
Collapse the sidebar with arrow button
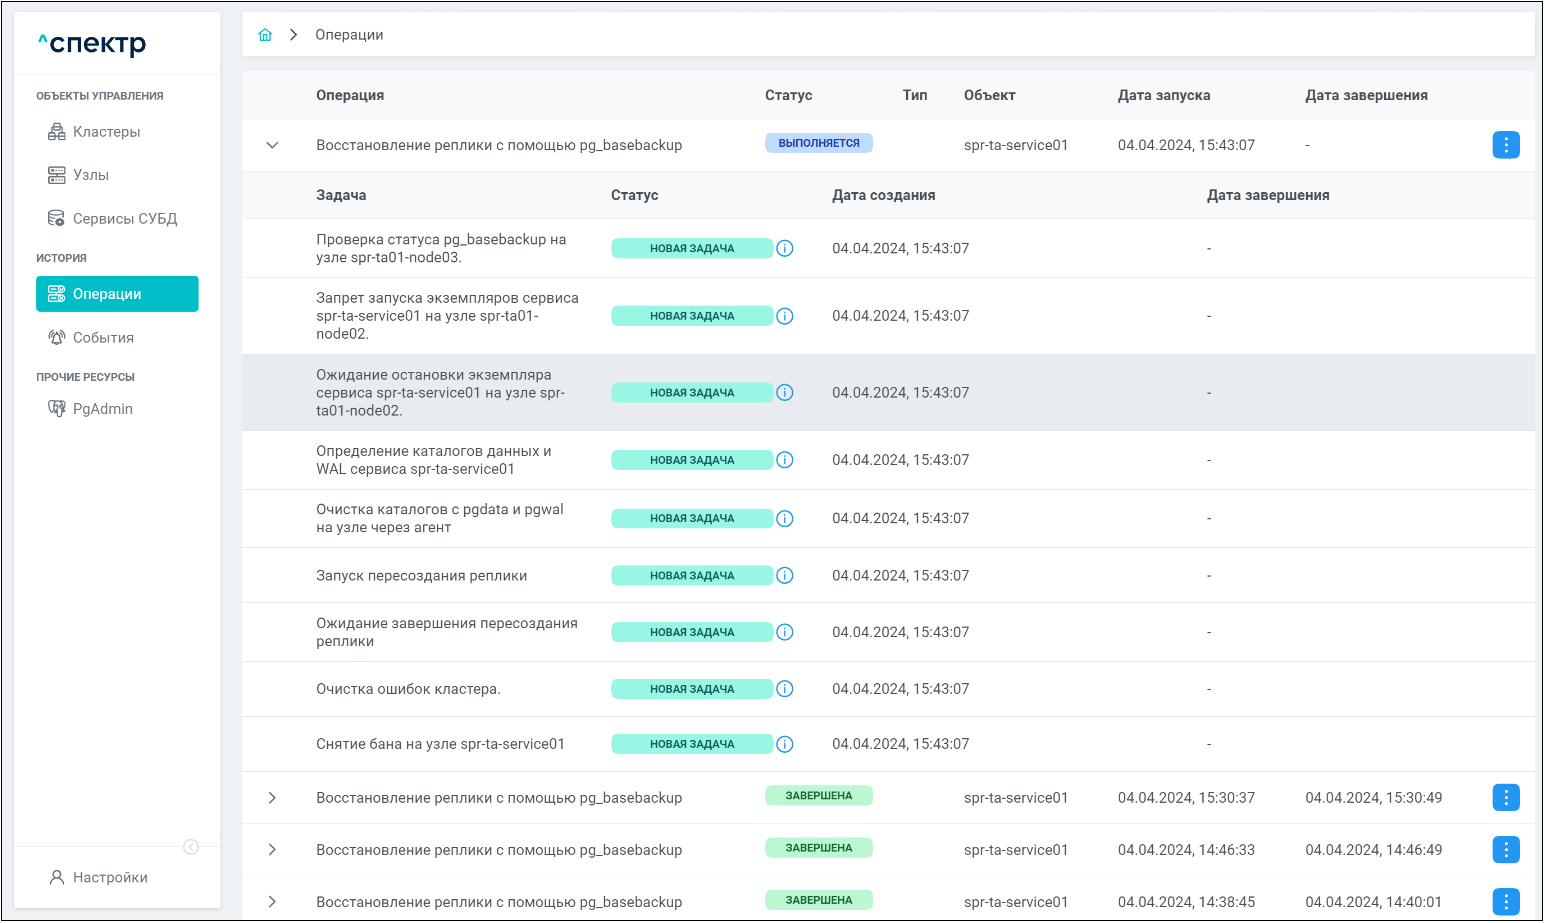pyautogui.click(x=191, y=847)
